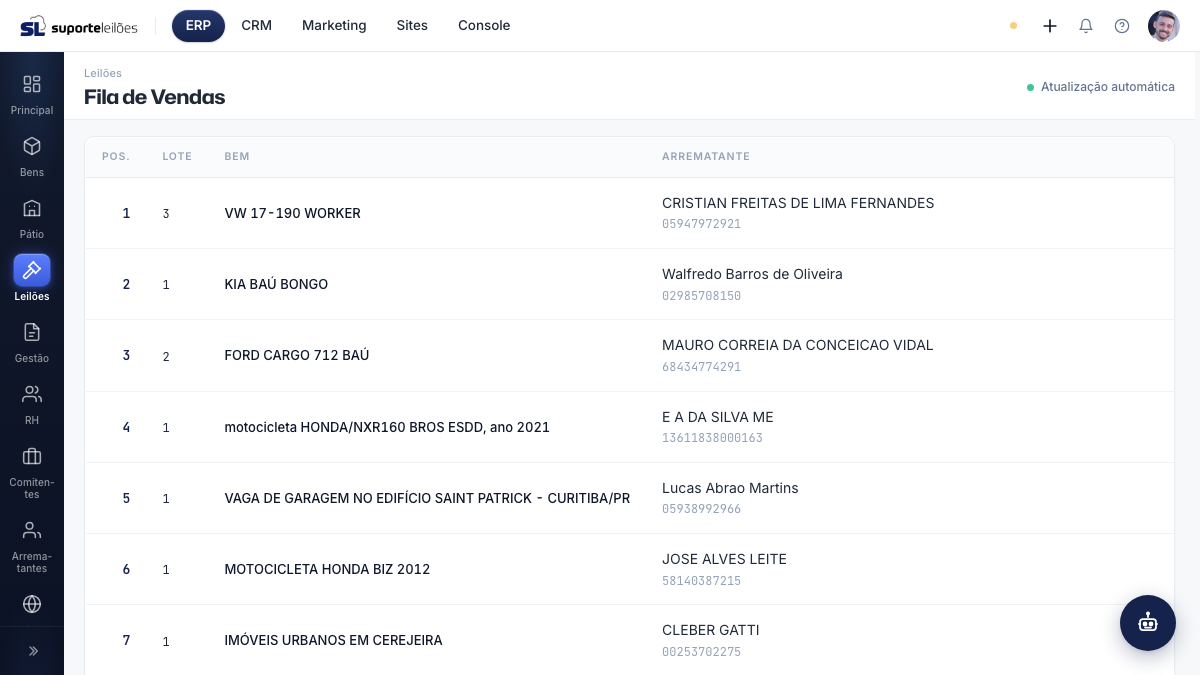Click lot number 2 in FORD CARGO row
This screenshot has width=1200, height=675.
tap(166, 356)
